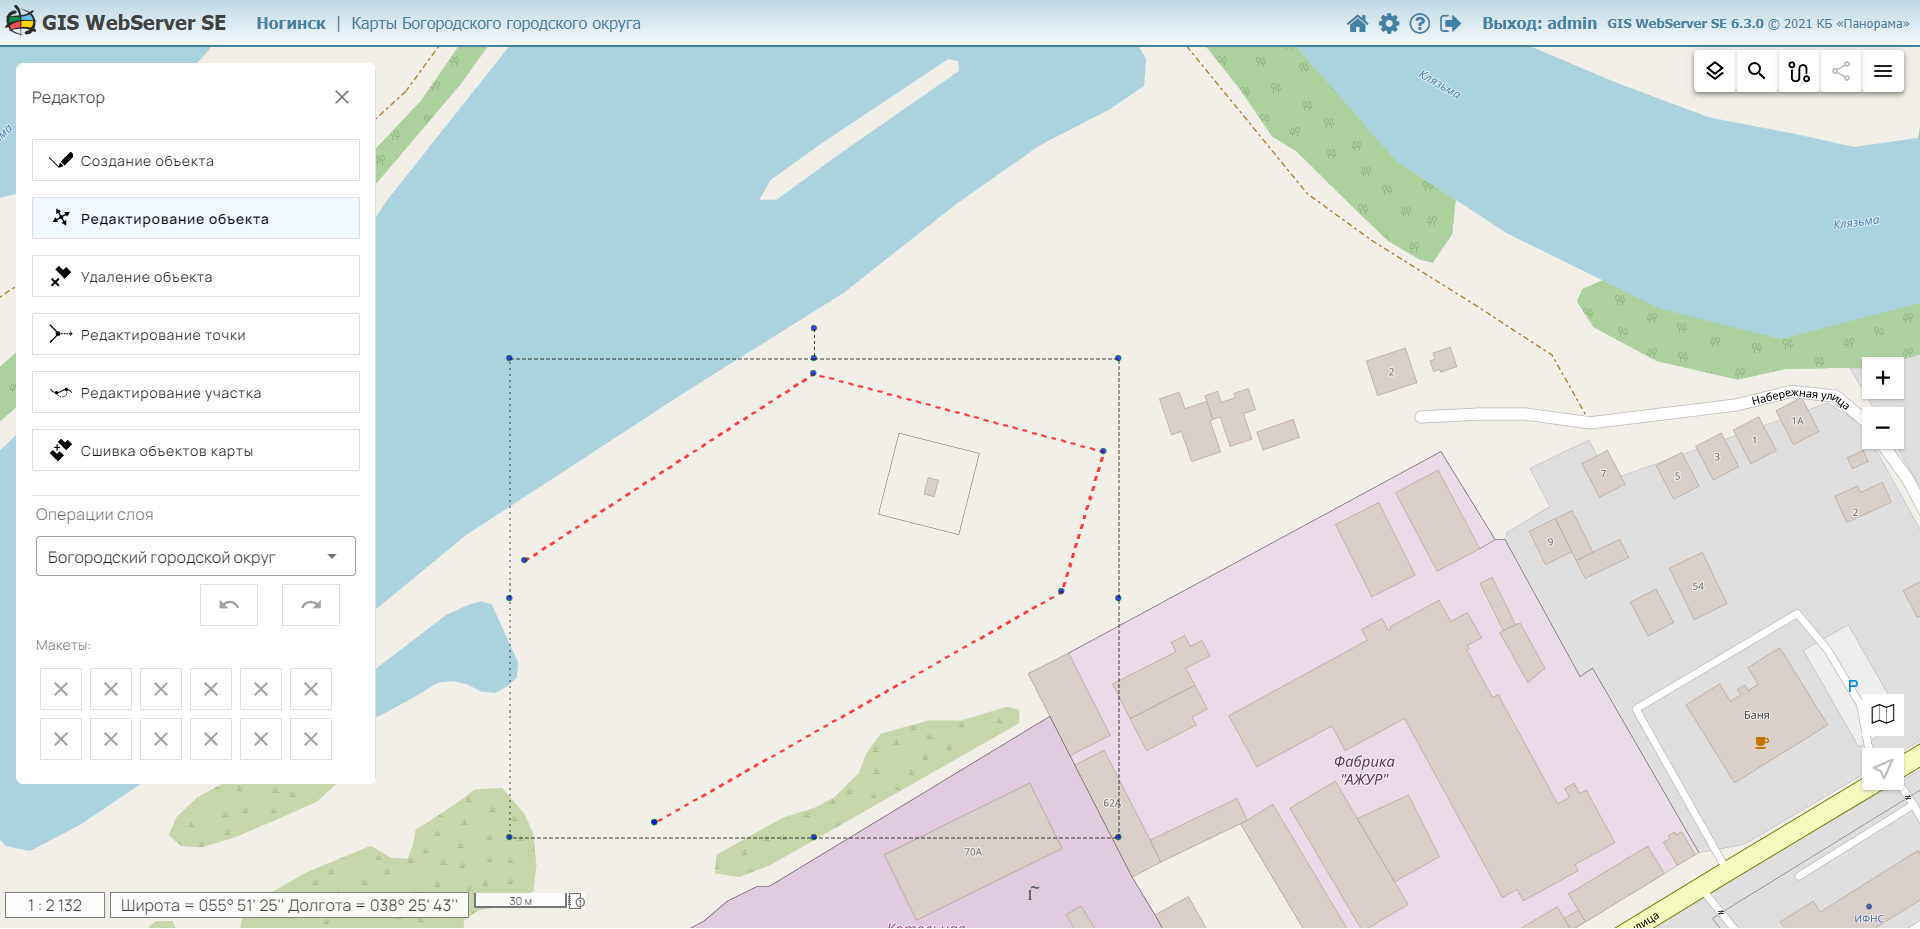Open the hamburger menu in map toolbar
This screenshot has height=929, width=1920.
coord(1883,71)
